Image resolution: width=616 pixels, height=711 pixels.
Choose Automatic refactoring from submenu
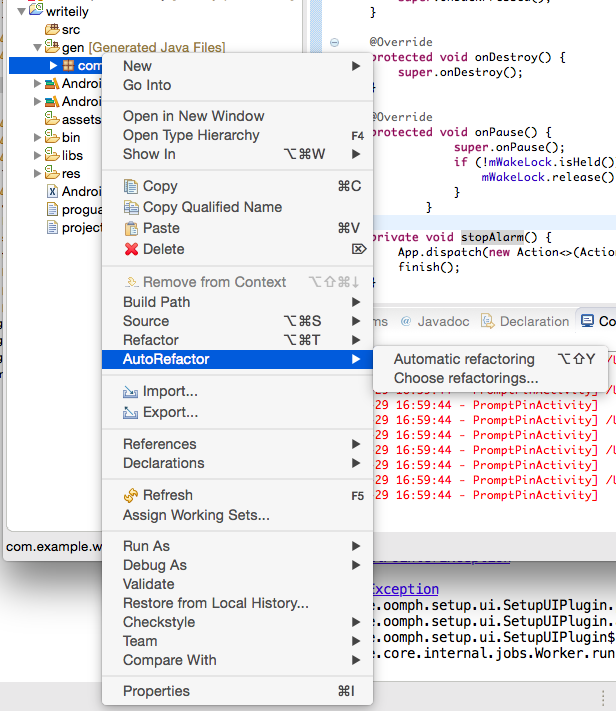(x=464, y=359)
